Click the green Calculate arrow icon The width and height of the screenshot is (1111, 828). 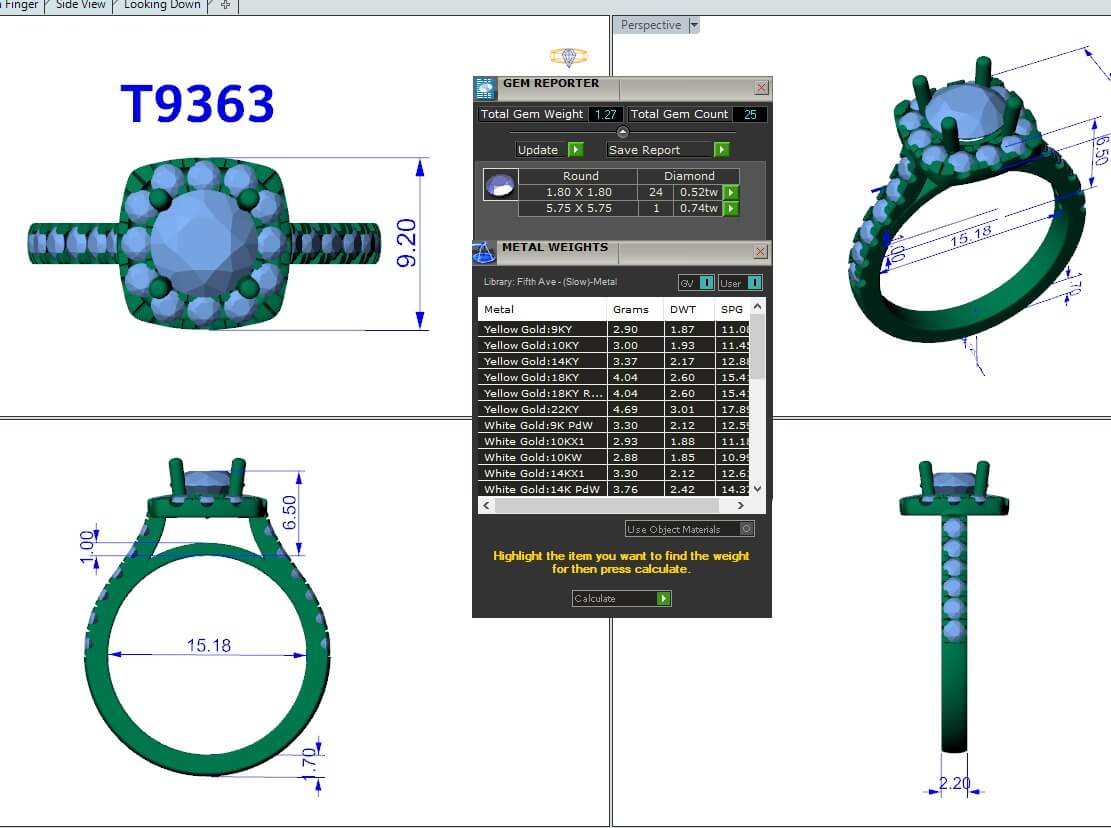point(663,598)
